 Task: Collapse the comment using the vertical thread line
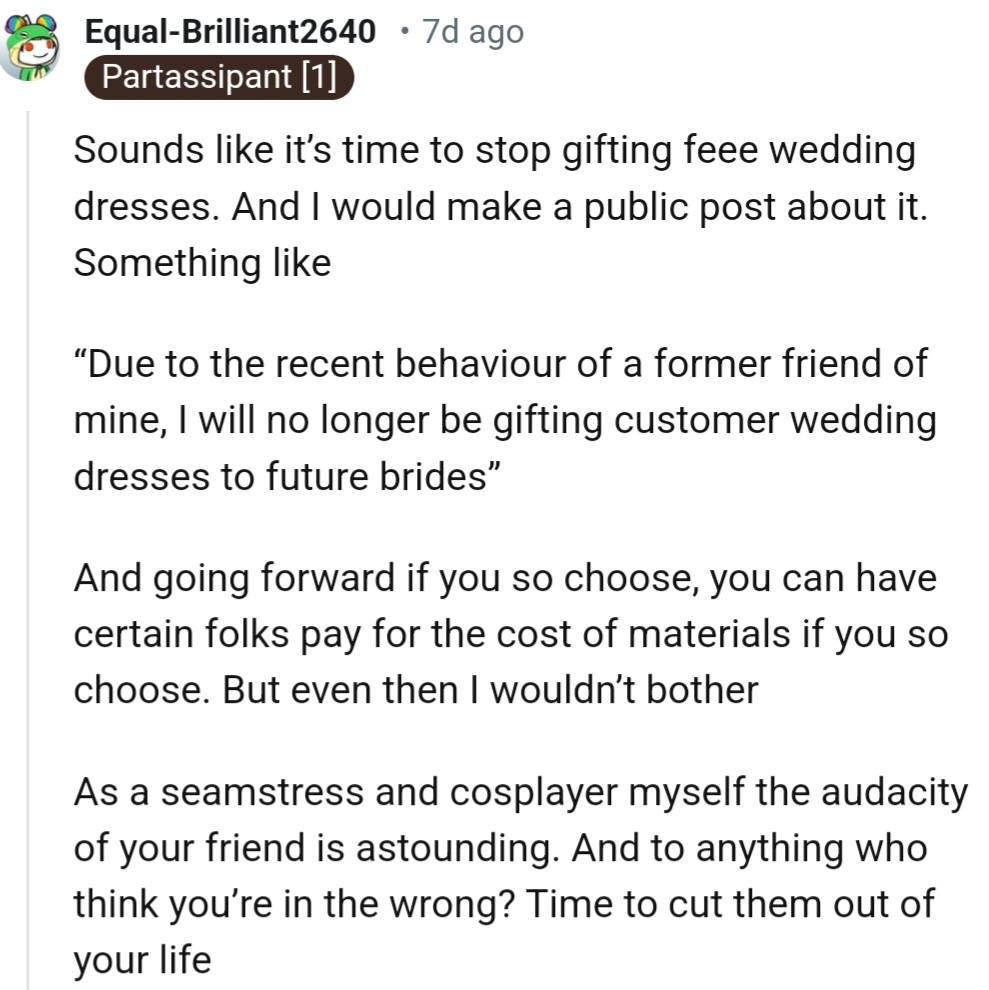29,550
